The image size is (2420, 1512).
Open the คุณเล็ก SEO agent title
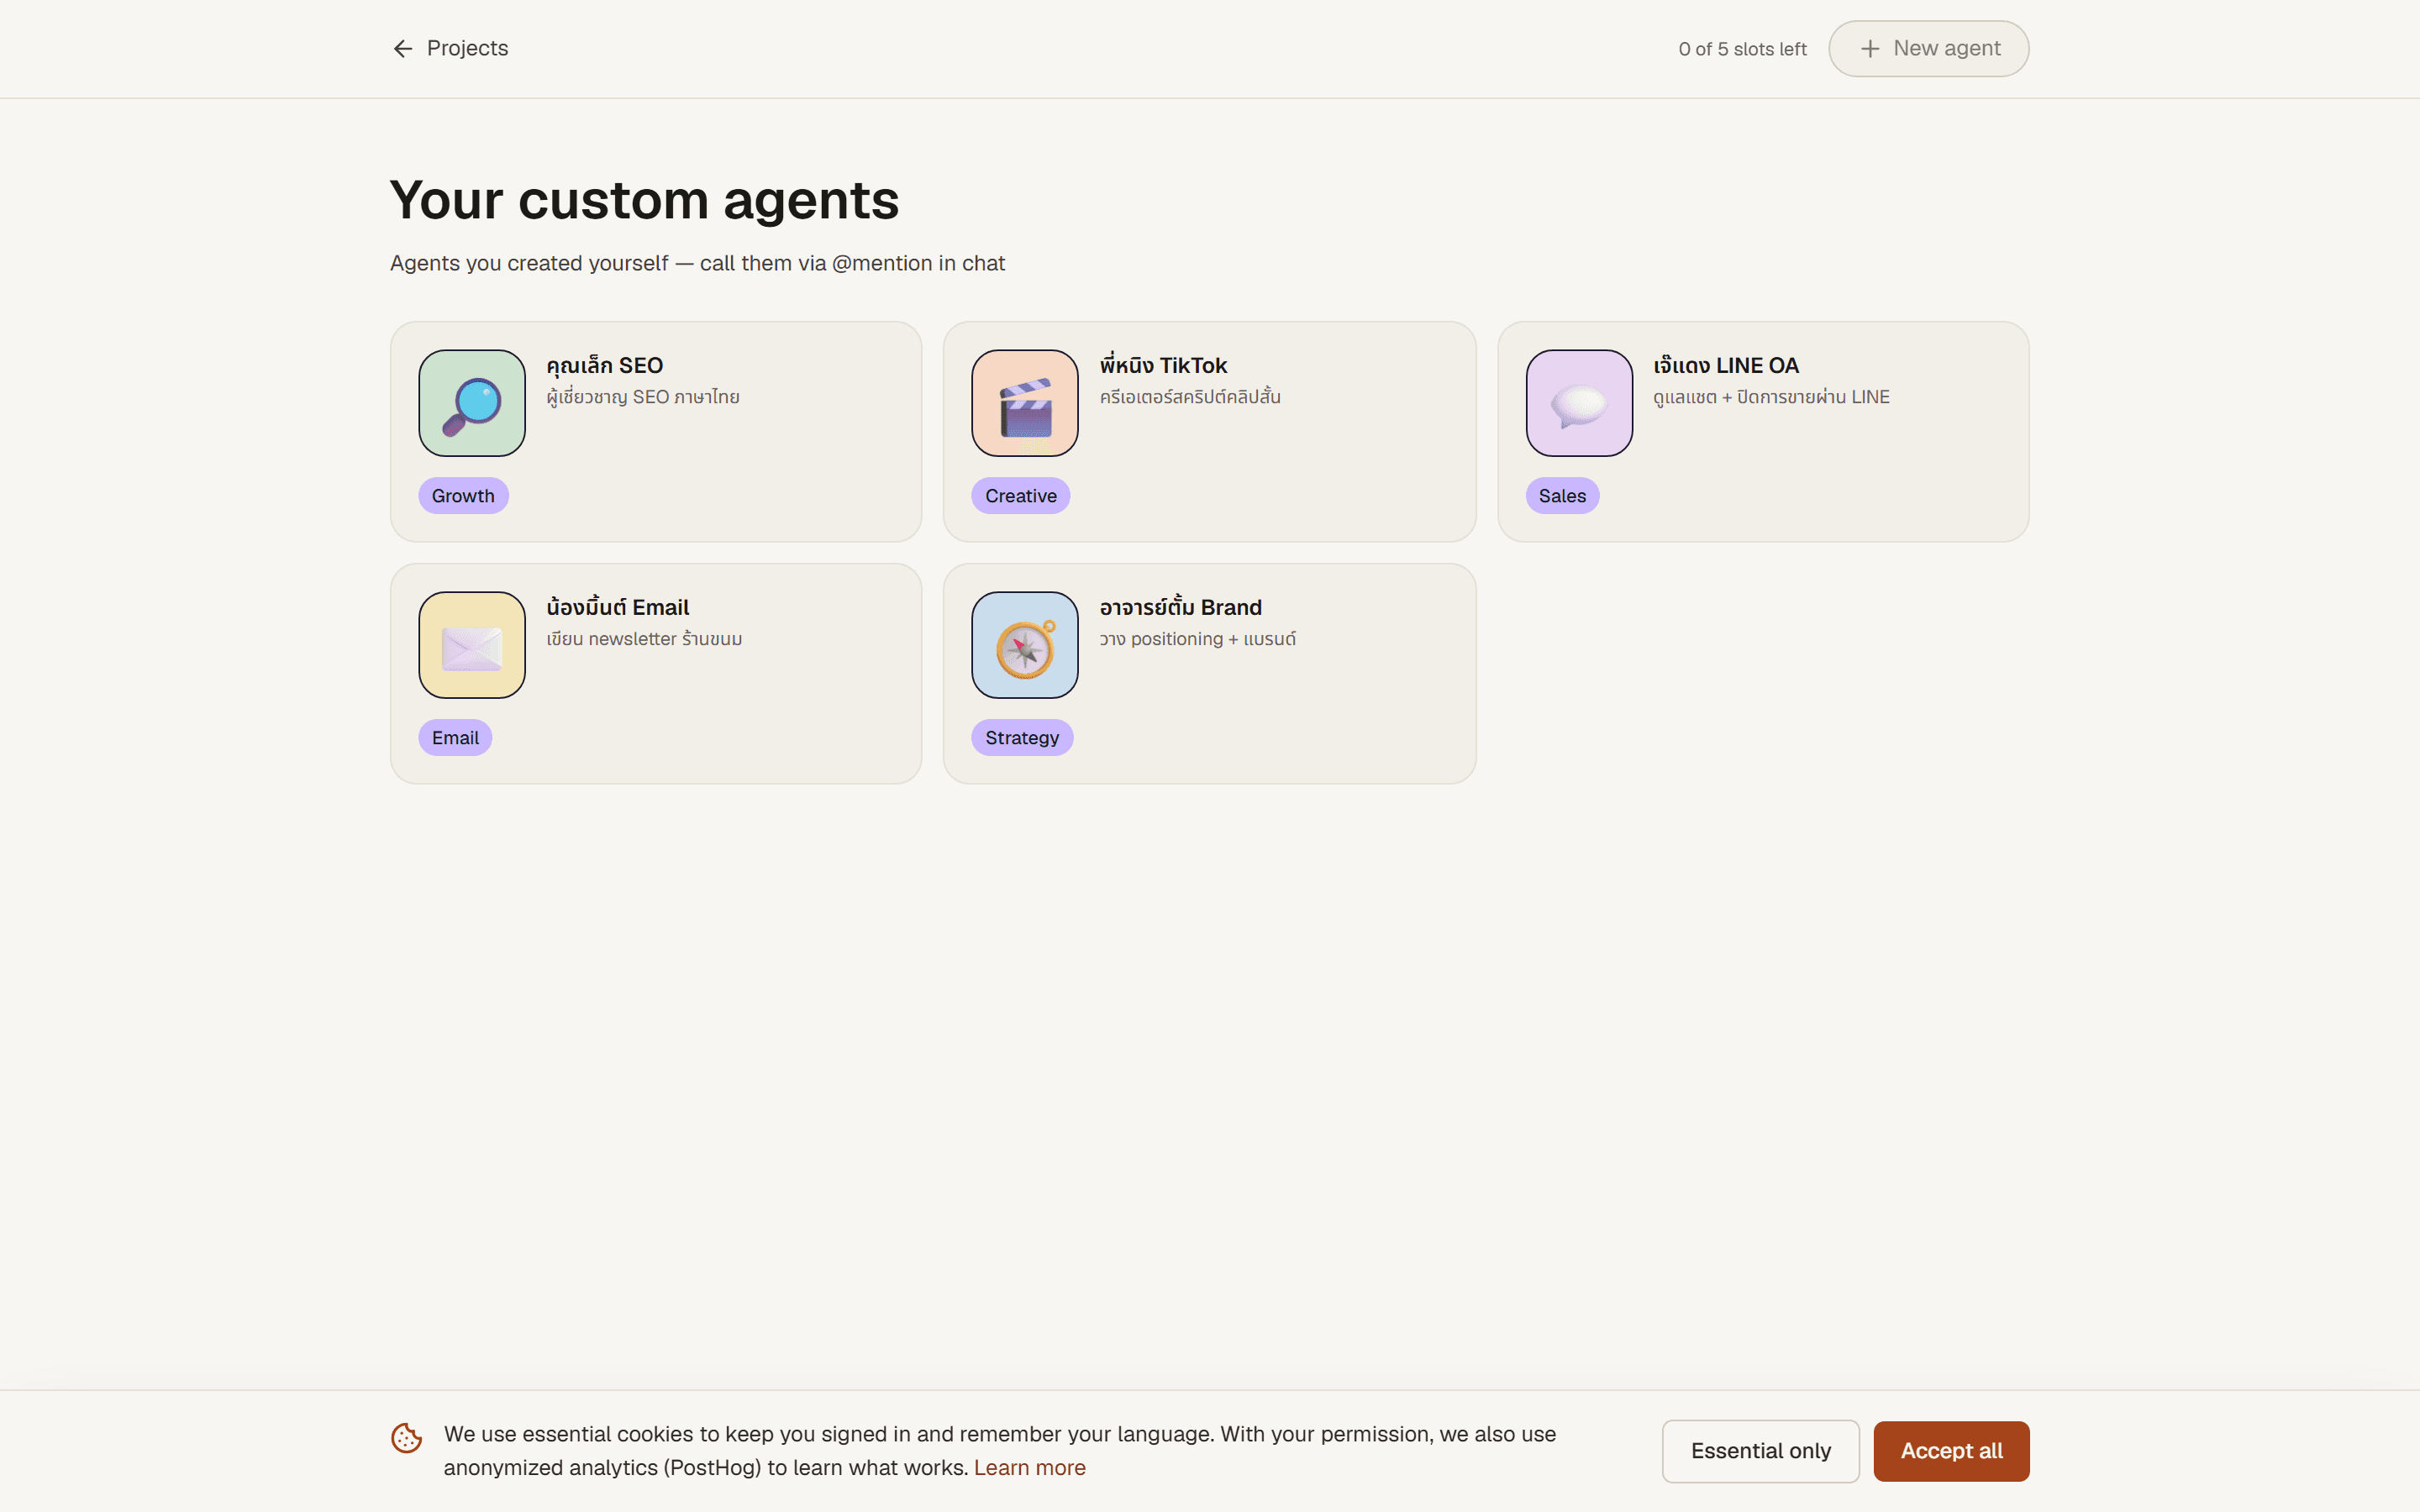pos(605,365)
